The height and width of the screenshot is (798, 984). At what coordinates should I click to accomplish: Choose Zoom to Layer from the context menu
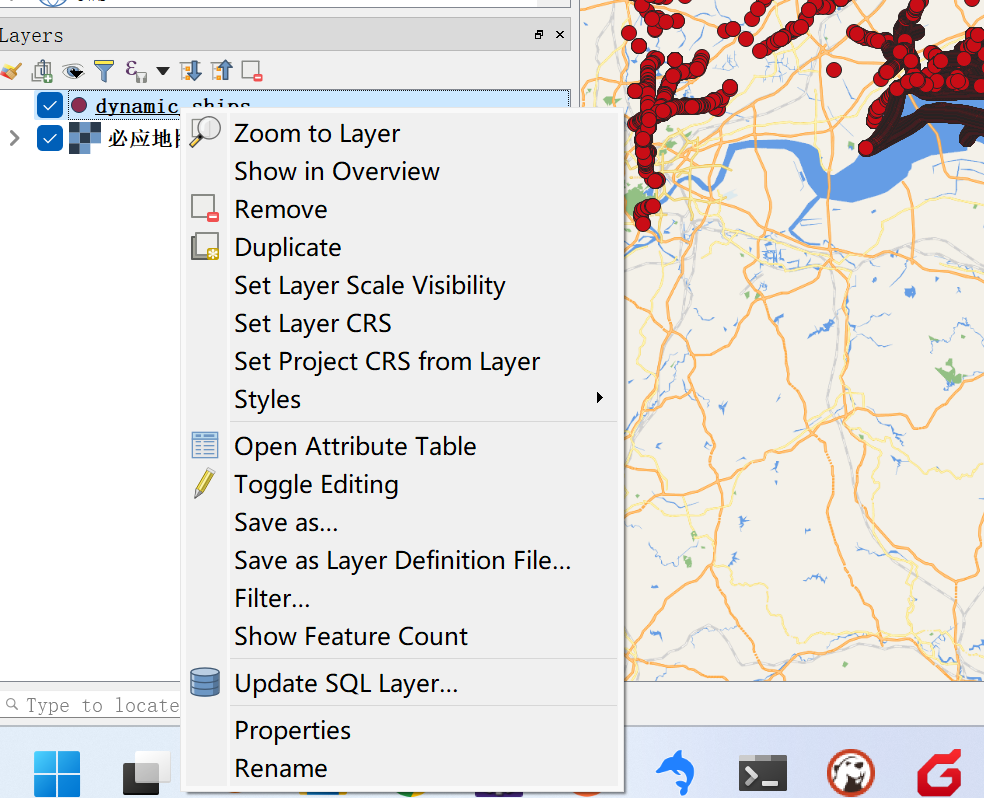(402, 134)
